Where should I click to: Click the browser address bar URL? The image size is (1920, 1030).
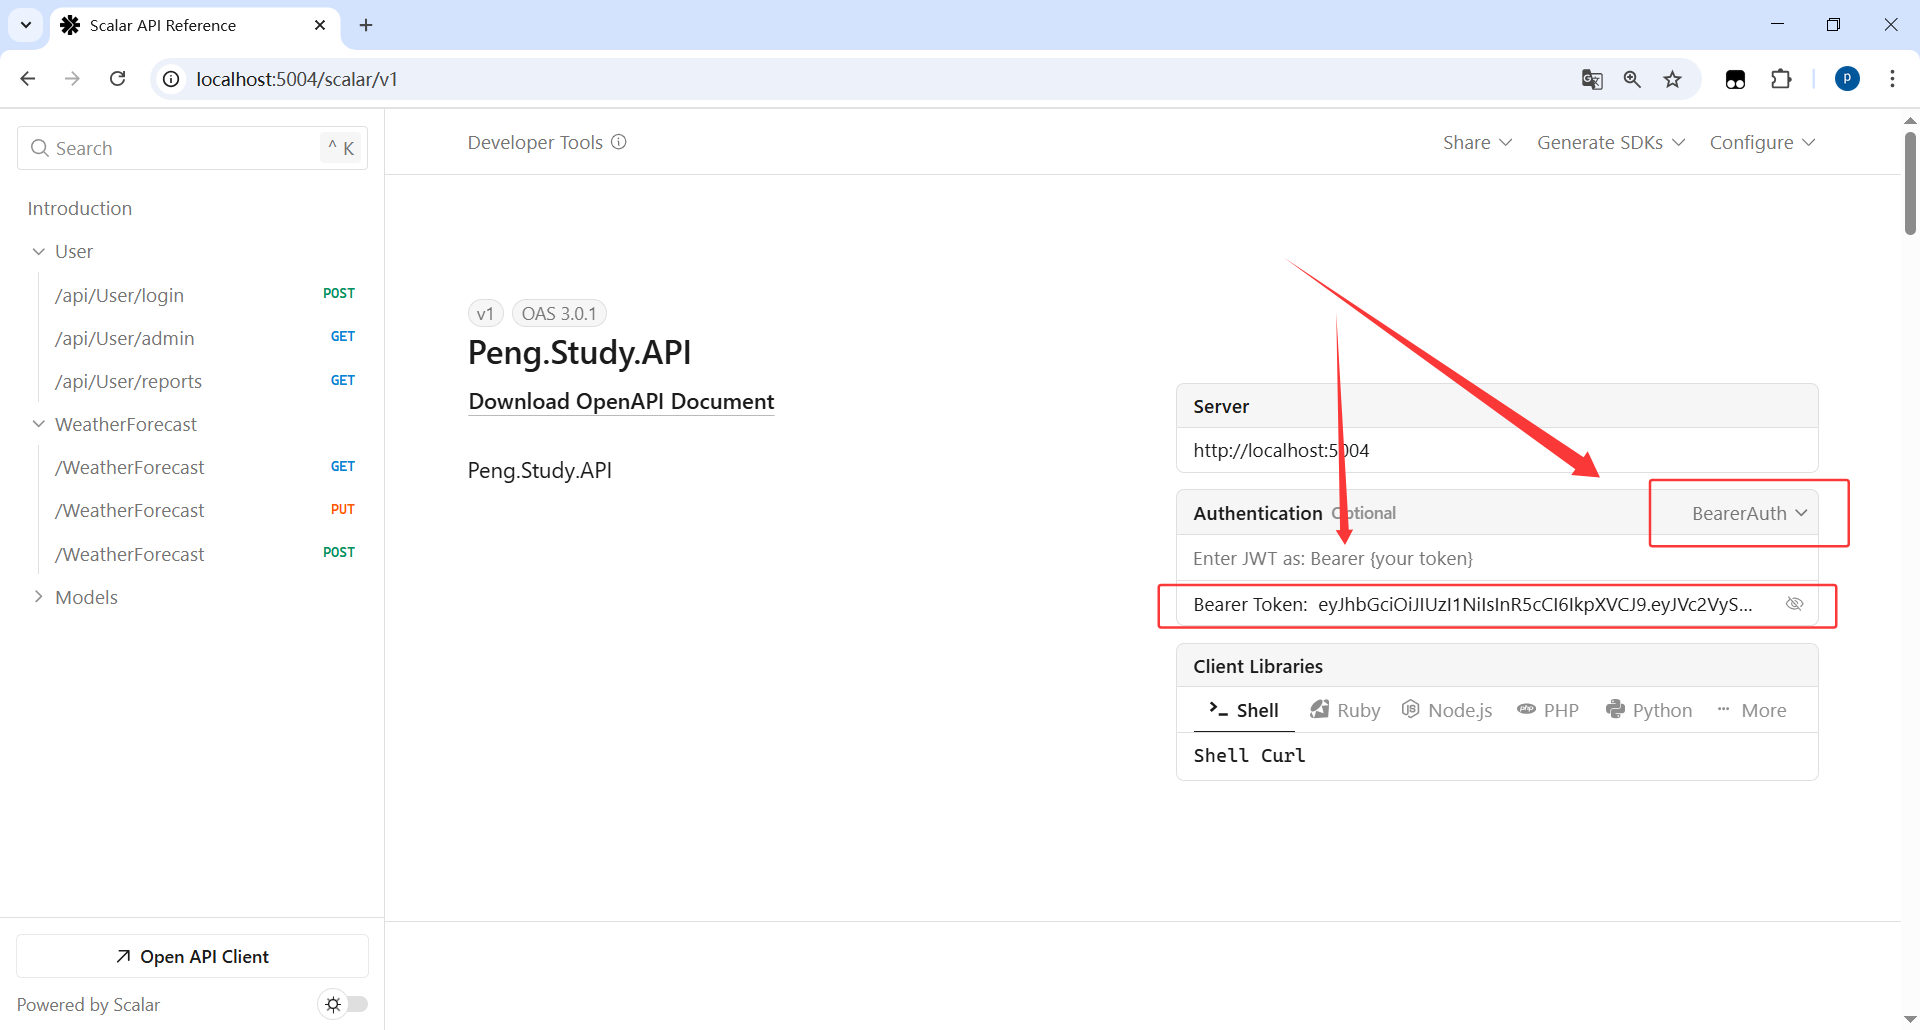(x=297, y=79)
